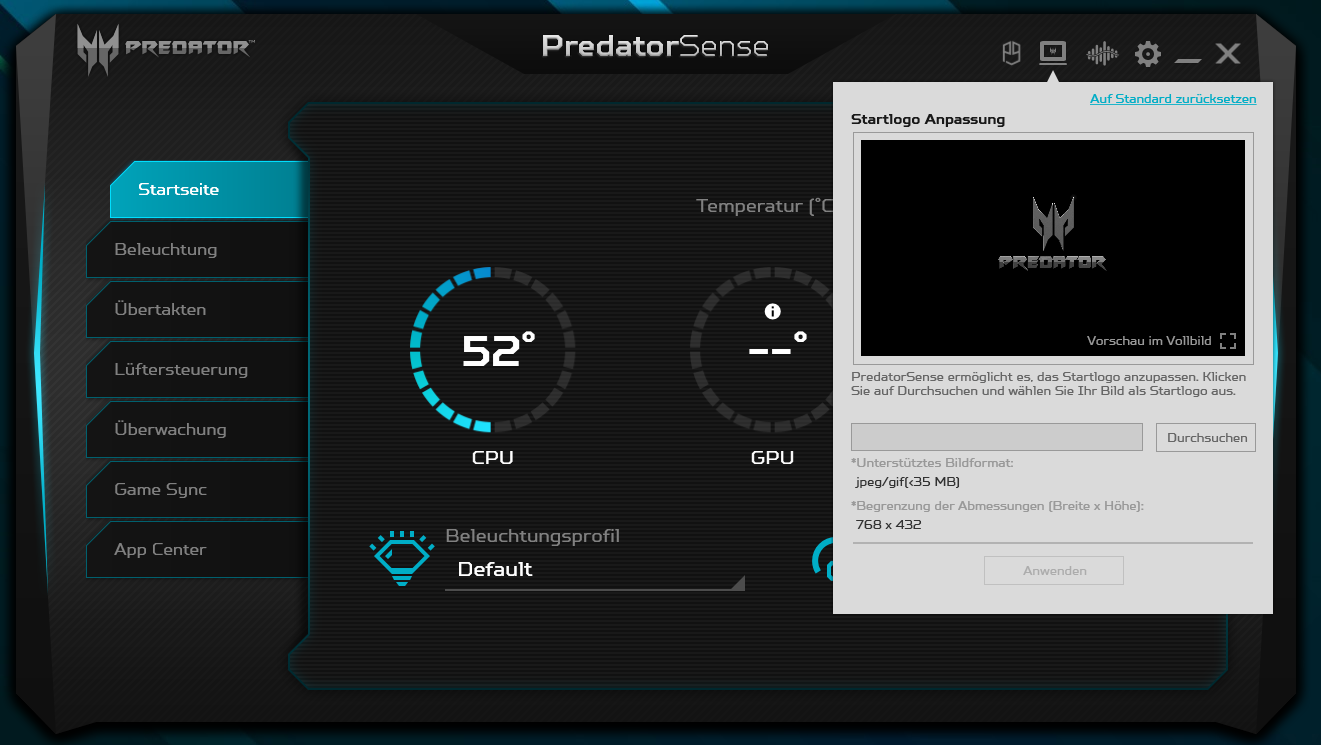Click the start logo file path field

click(996, 437)
